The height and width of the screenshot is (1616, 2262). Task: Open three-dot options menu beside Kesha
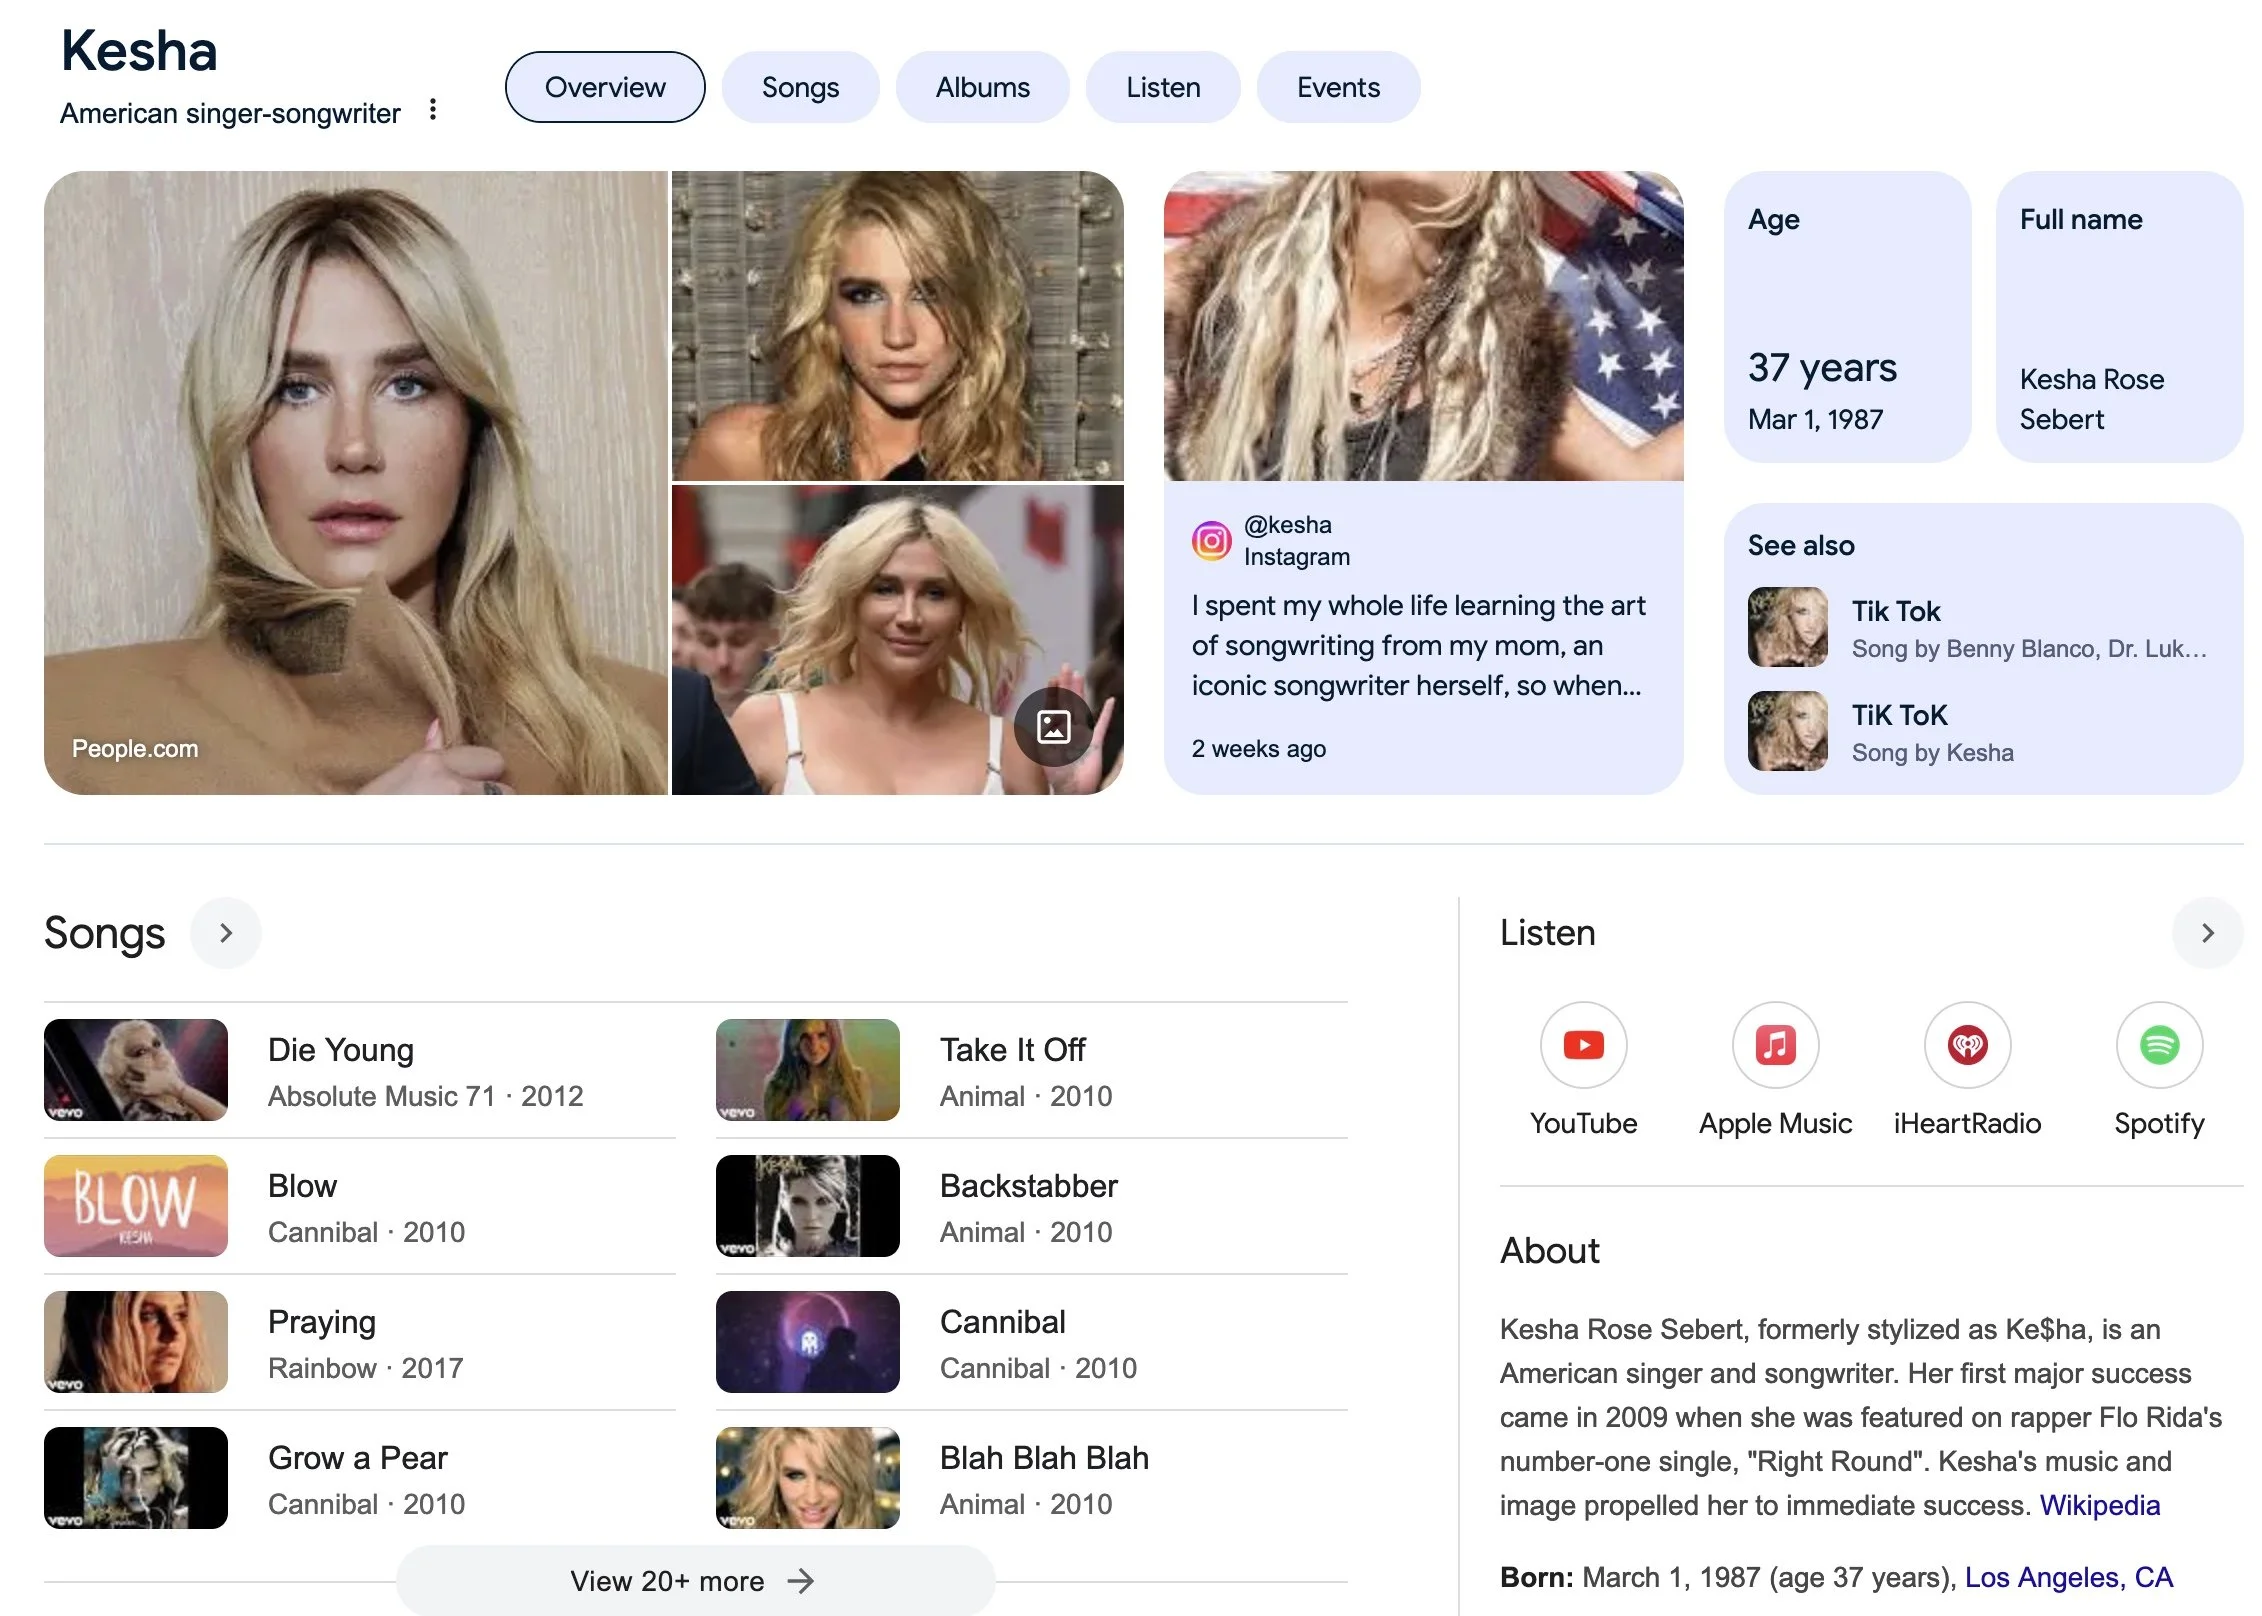pyautogui.click(x=432, y=109)
